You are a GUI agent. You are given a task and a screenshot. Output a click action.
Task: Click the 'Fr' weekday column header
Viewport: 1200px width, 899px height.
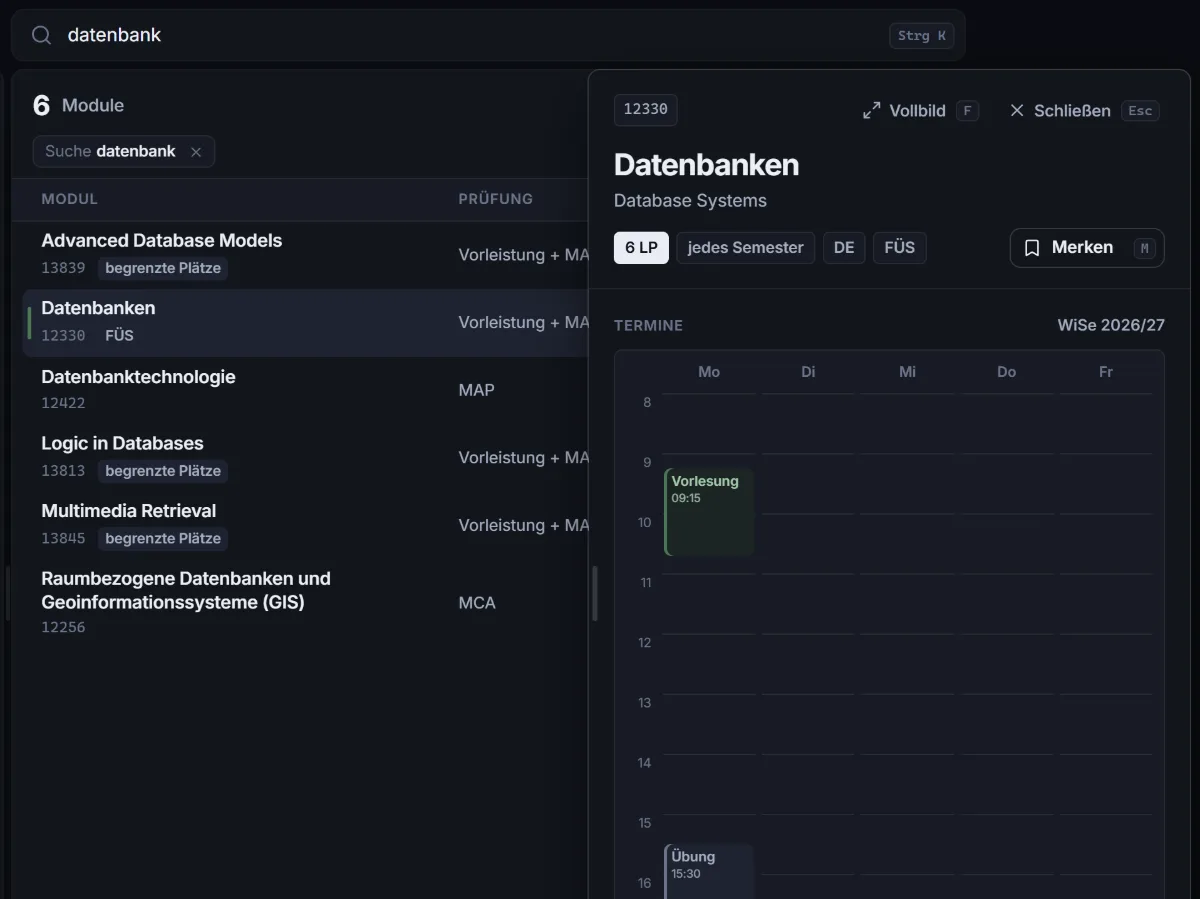pyautogui.click(x=1106, y=372)
